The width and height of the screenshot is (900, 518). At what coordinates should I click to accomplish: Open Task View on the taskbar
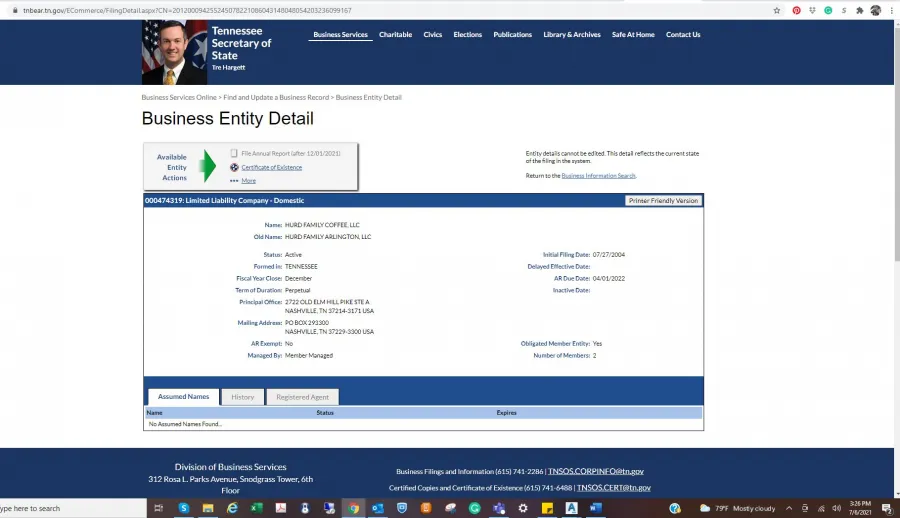tap(158, 508)
